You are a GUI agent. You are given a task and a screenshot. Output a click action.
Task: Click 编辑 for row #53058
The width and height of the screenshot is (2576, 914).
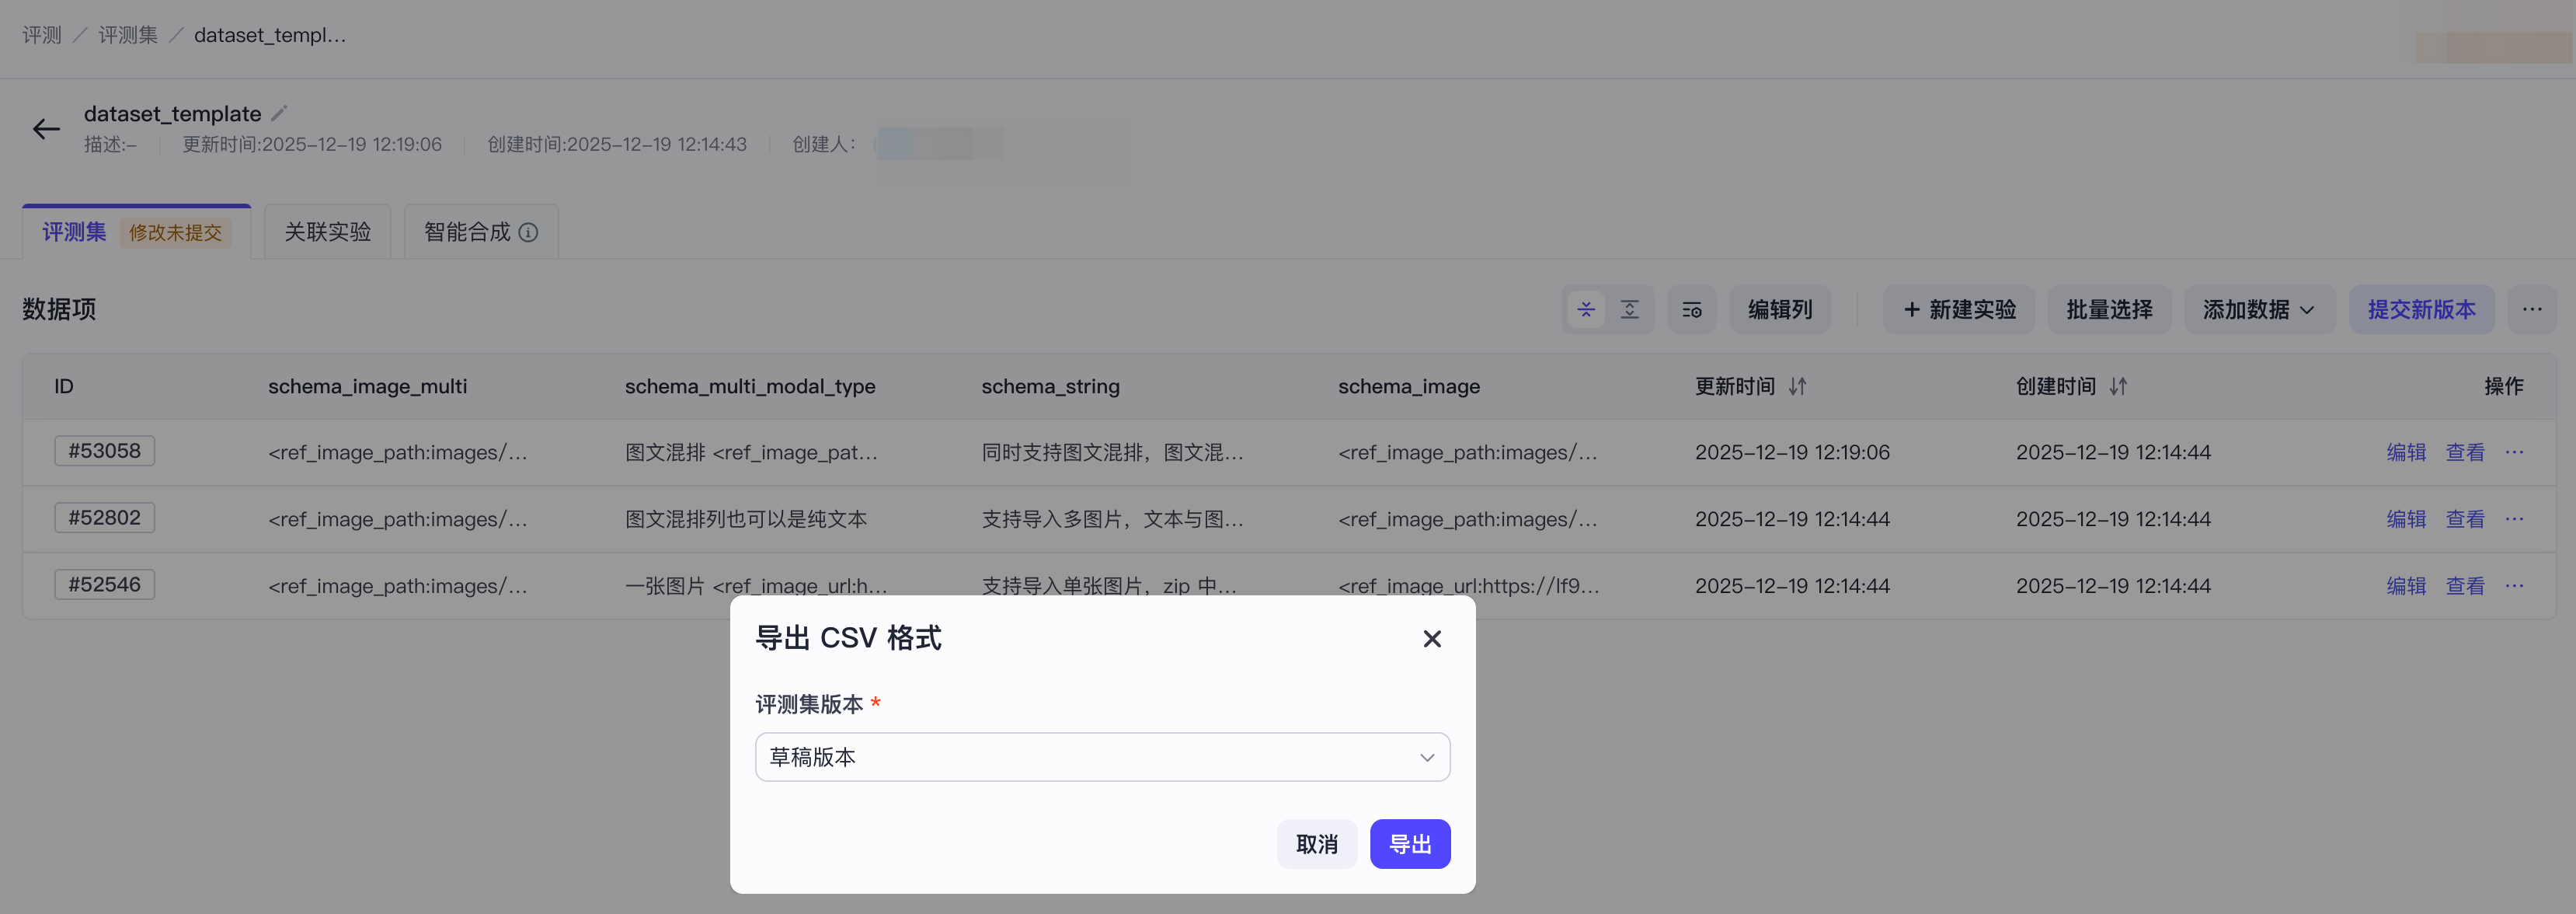coord(2406,452)
